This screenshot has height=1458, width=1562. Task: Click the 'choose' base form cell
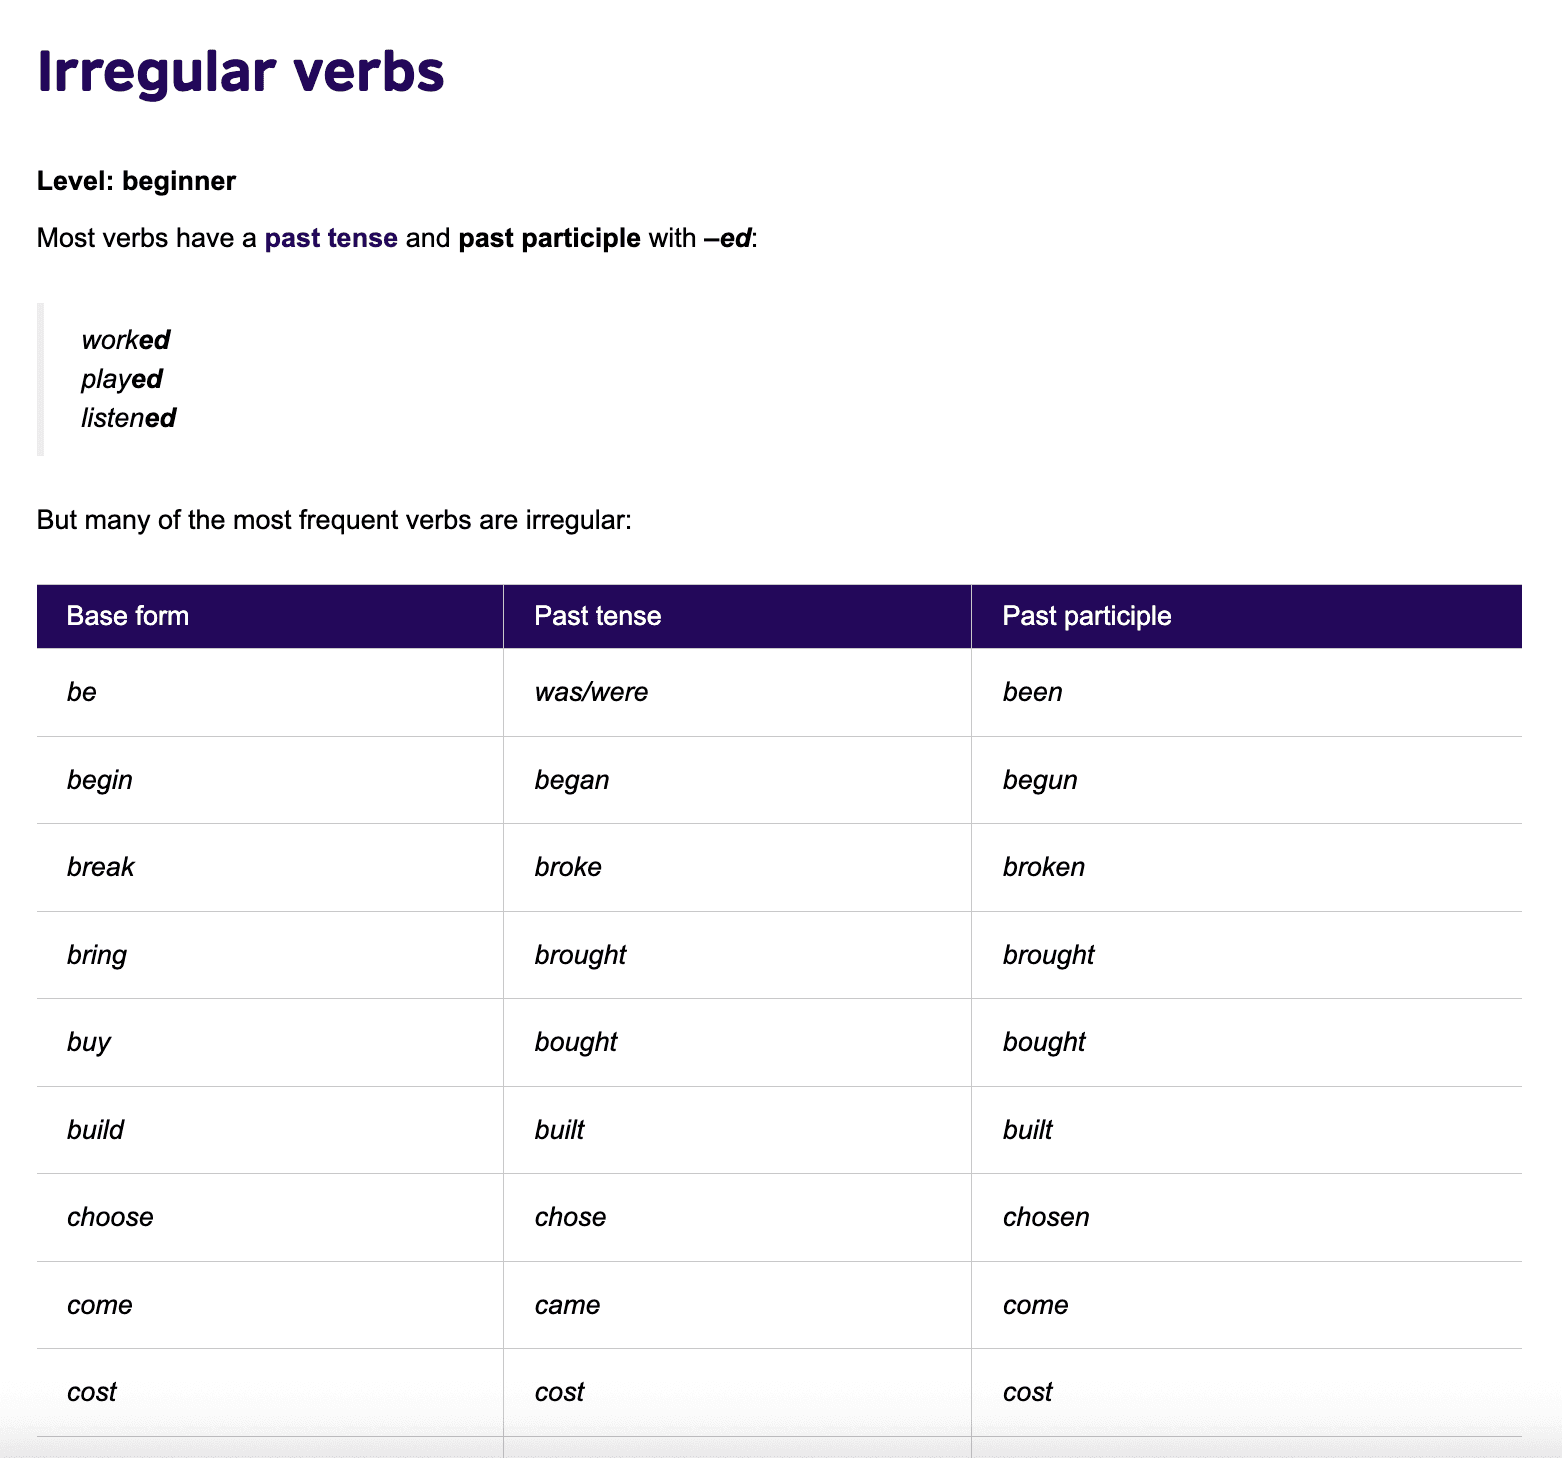[x=110, y=1217]
